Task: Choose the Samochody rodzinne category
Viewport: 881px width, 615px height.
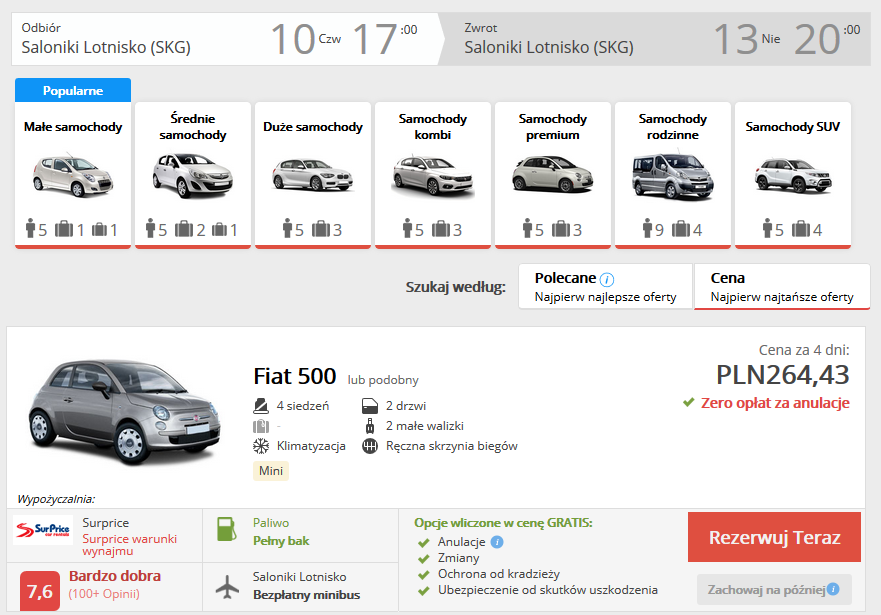Action: (672, 173)
